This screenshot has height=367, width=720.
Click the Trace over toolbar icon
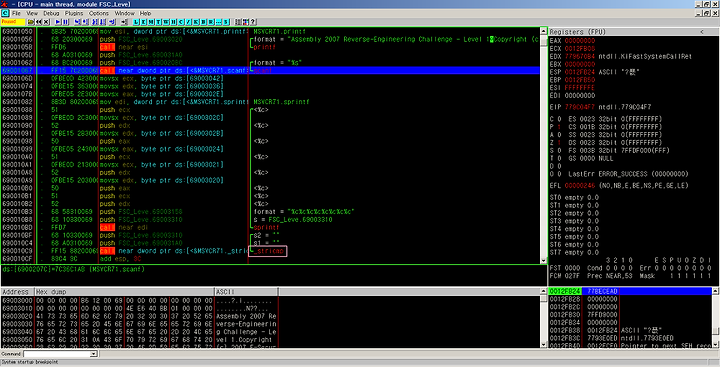[103, 22]
